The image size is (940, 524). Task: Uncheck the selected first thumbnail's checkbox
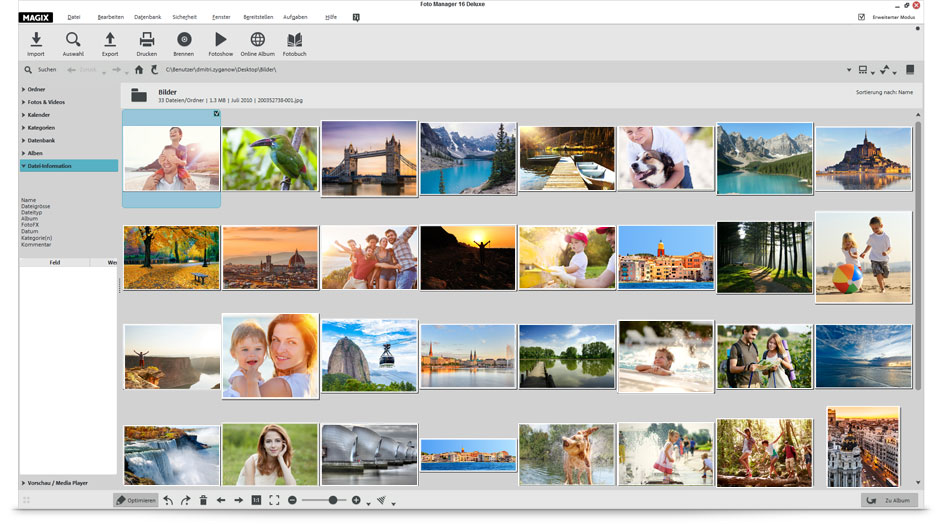[x=216, y=113]
